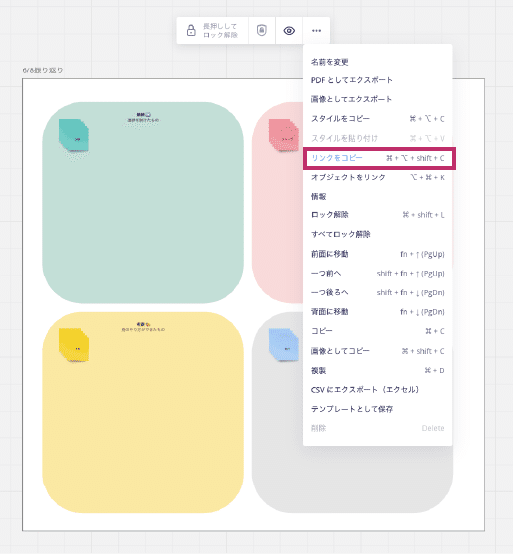Select PDF としてエクスポート
The image size is (513, 554).
click(x=377, y=80)
